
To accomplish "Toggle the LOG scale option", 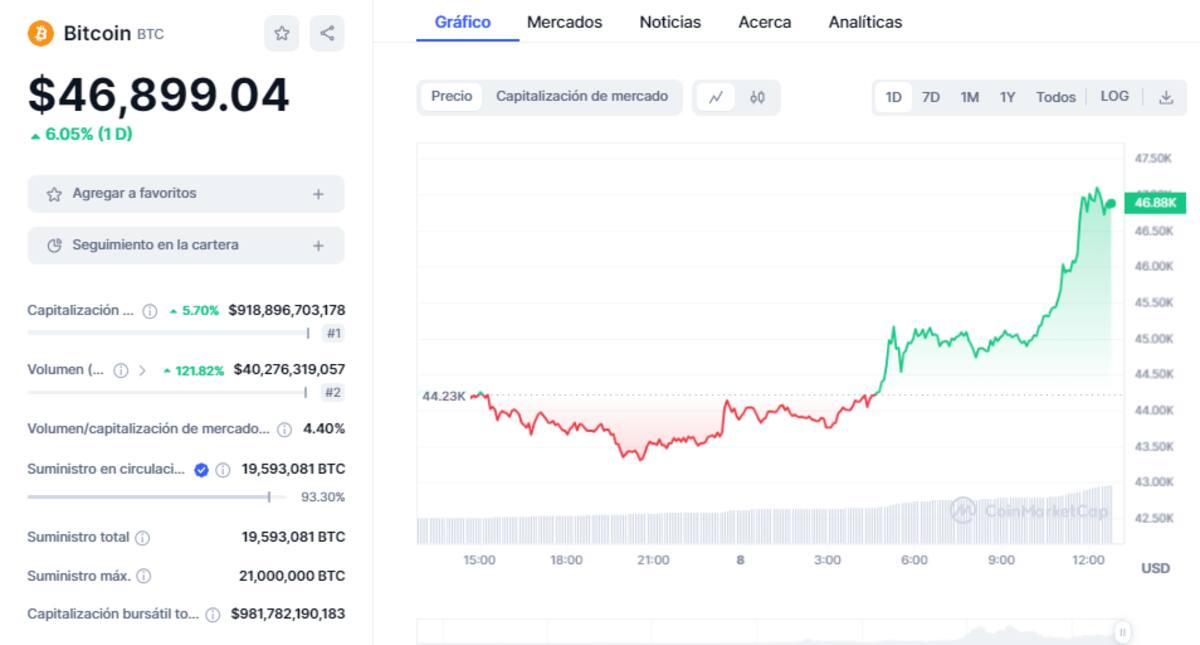I will click(1114, 97).
